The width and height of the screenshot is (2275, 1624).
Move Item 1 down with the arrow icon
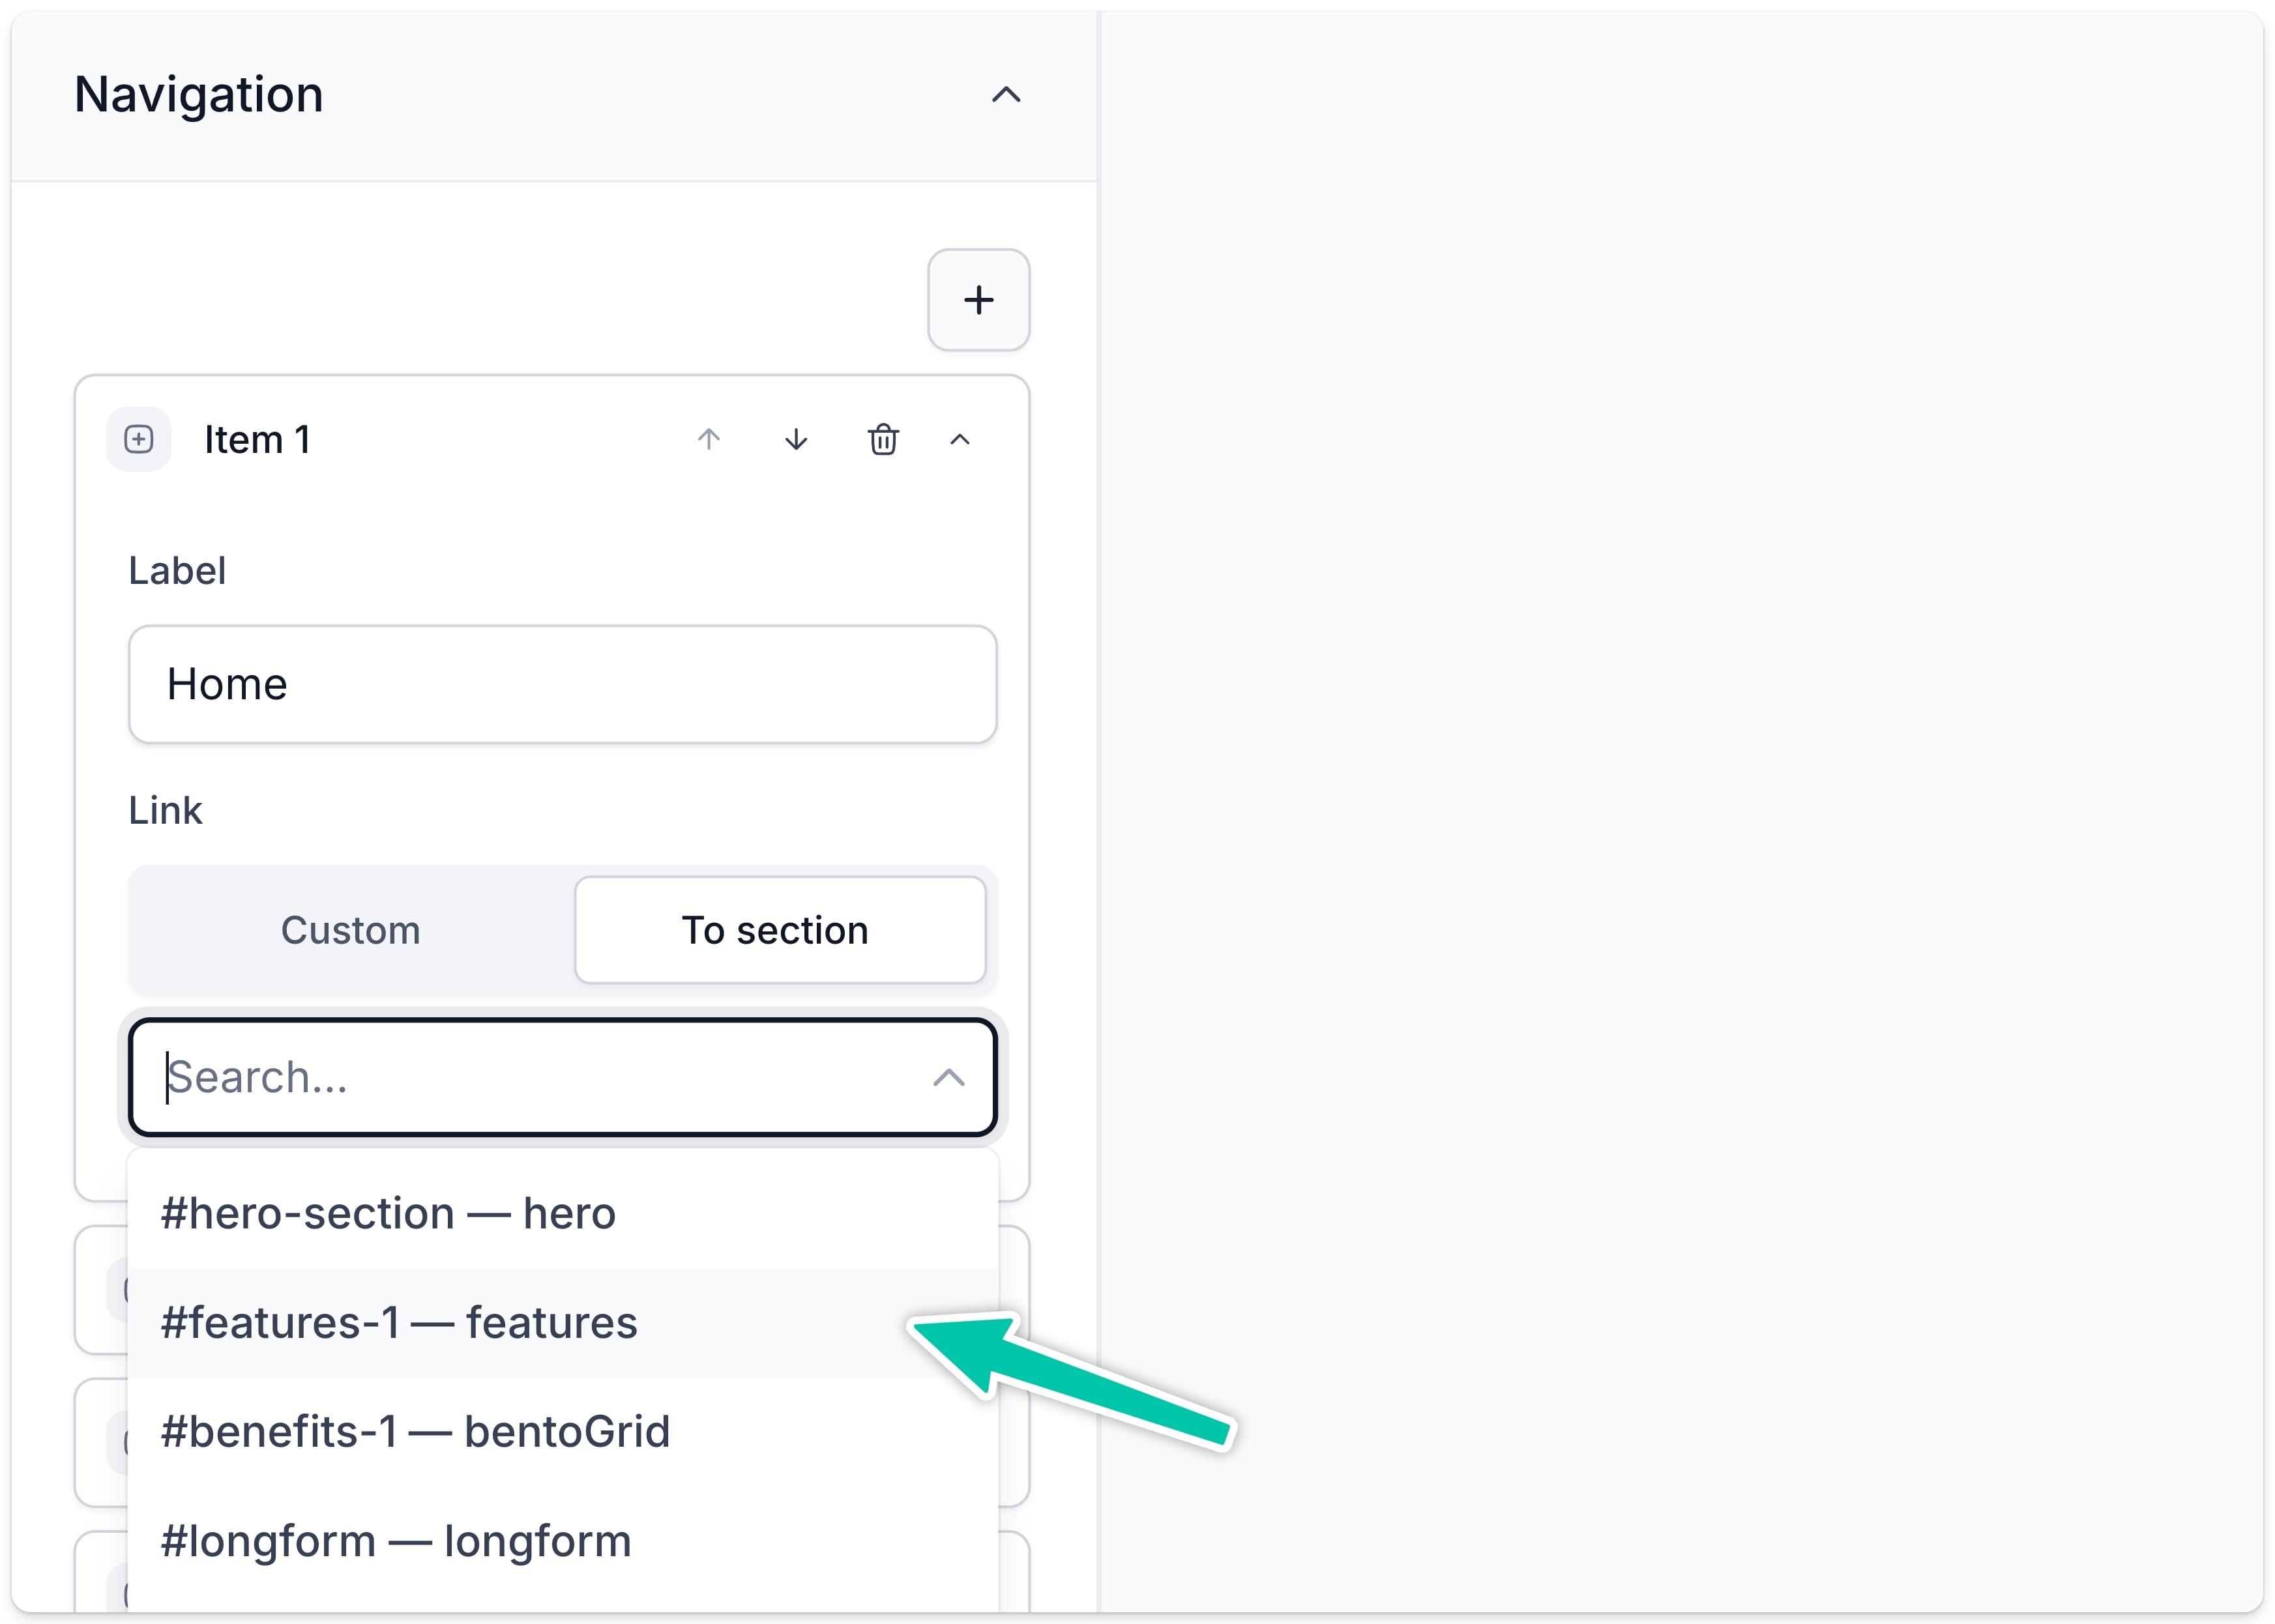795,440
